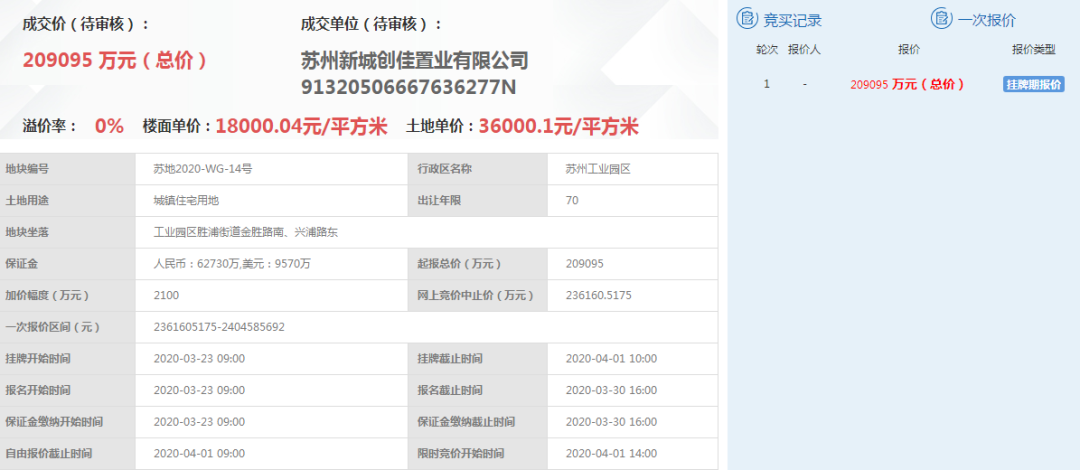Screen dimensions: 1080x470
Task: Click the 网上竞价中止价（万元）label
Action: (475, 296)
